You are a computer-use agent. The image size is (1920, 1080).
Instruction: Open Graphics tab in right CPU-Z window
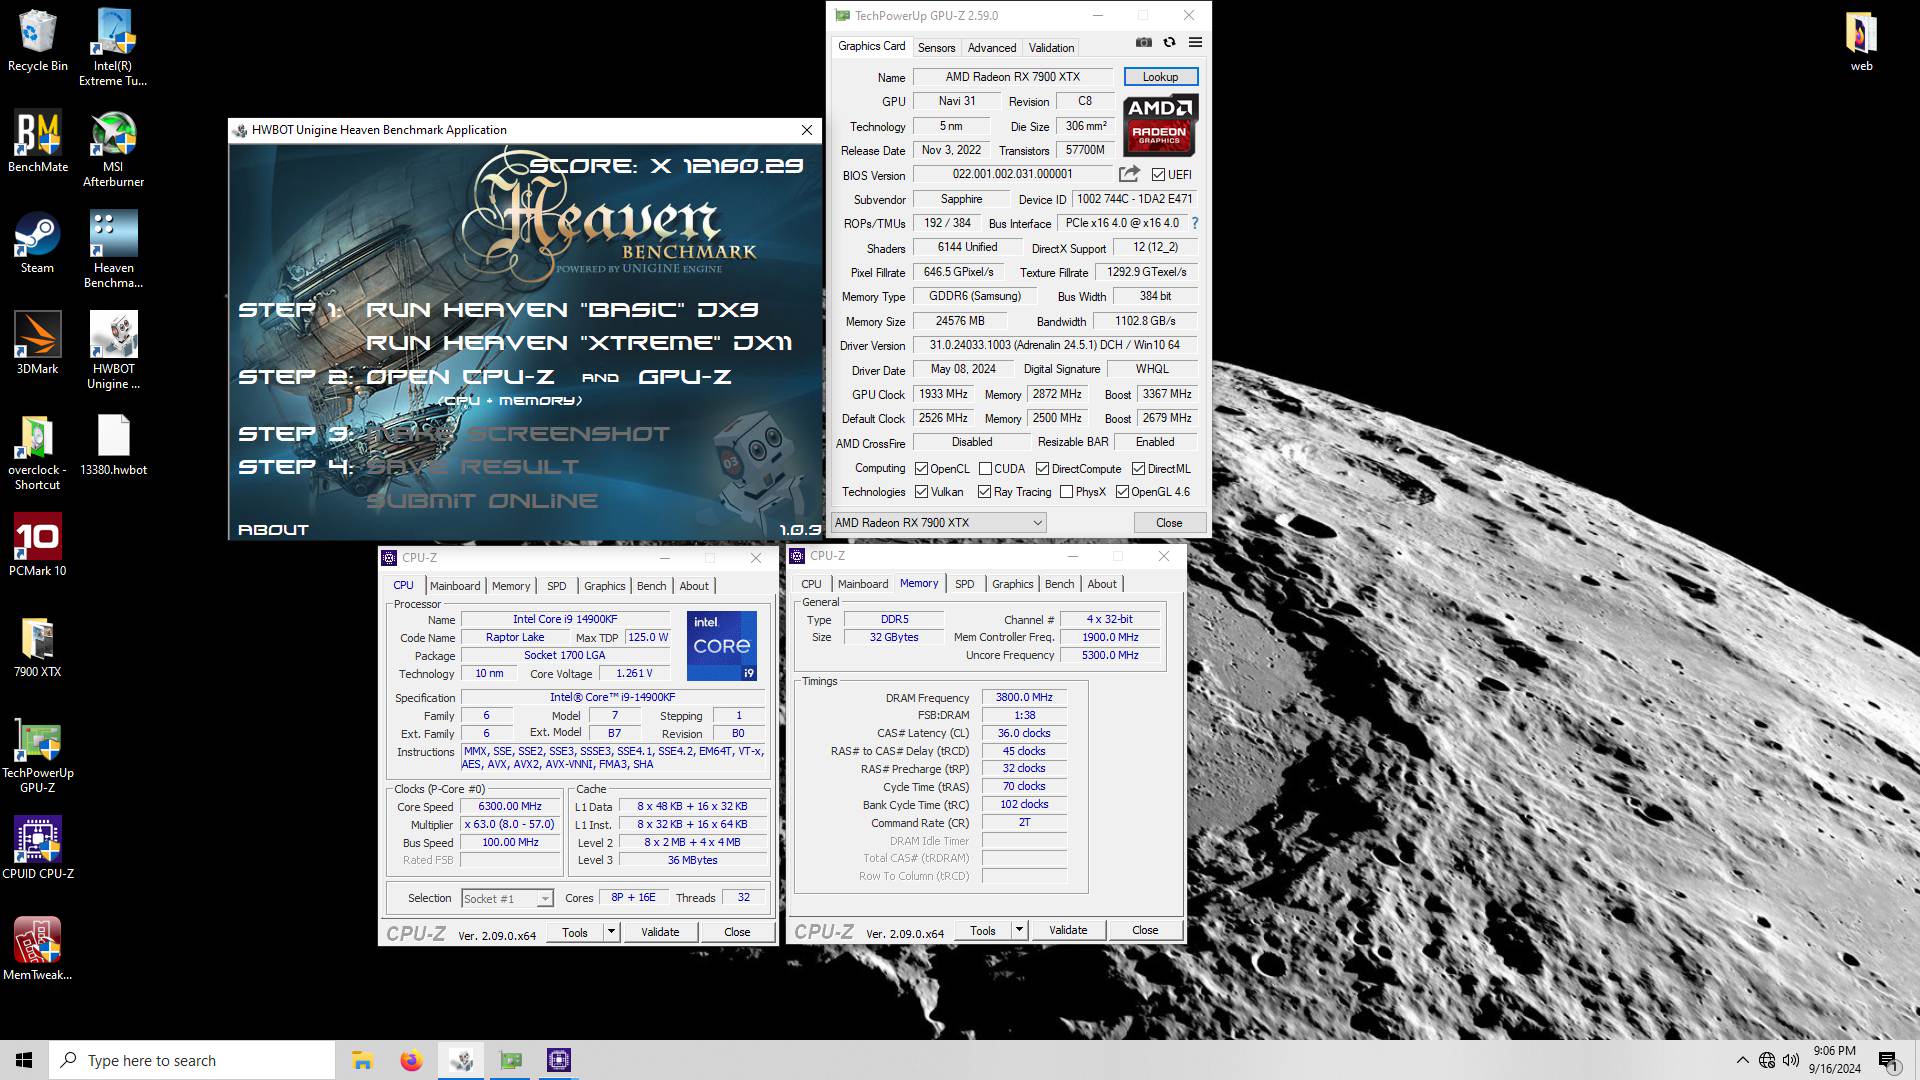coord(1012,584)
